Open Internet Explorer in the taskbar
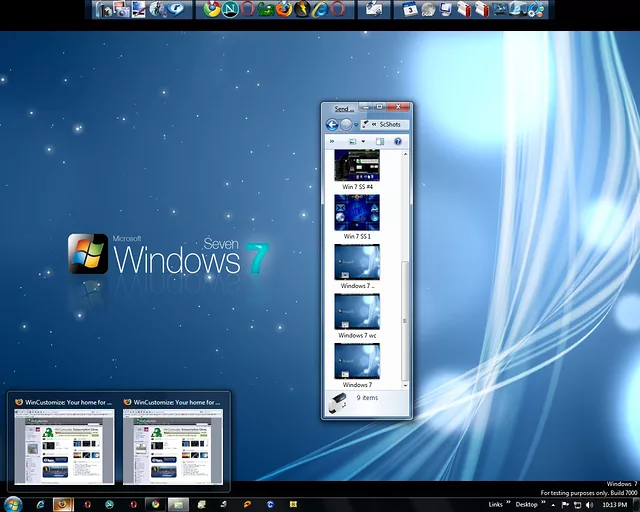Viewport: 640px width, 512px height. tap(40, 504)
